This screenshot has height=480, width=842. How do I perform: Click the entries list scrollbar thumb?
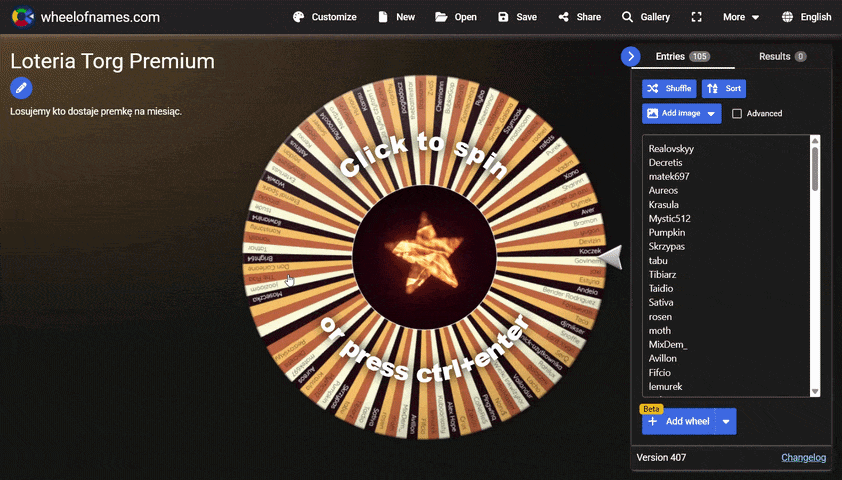(815, 169)
